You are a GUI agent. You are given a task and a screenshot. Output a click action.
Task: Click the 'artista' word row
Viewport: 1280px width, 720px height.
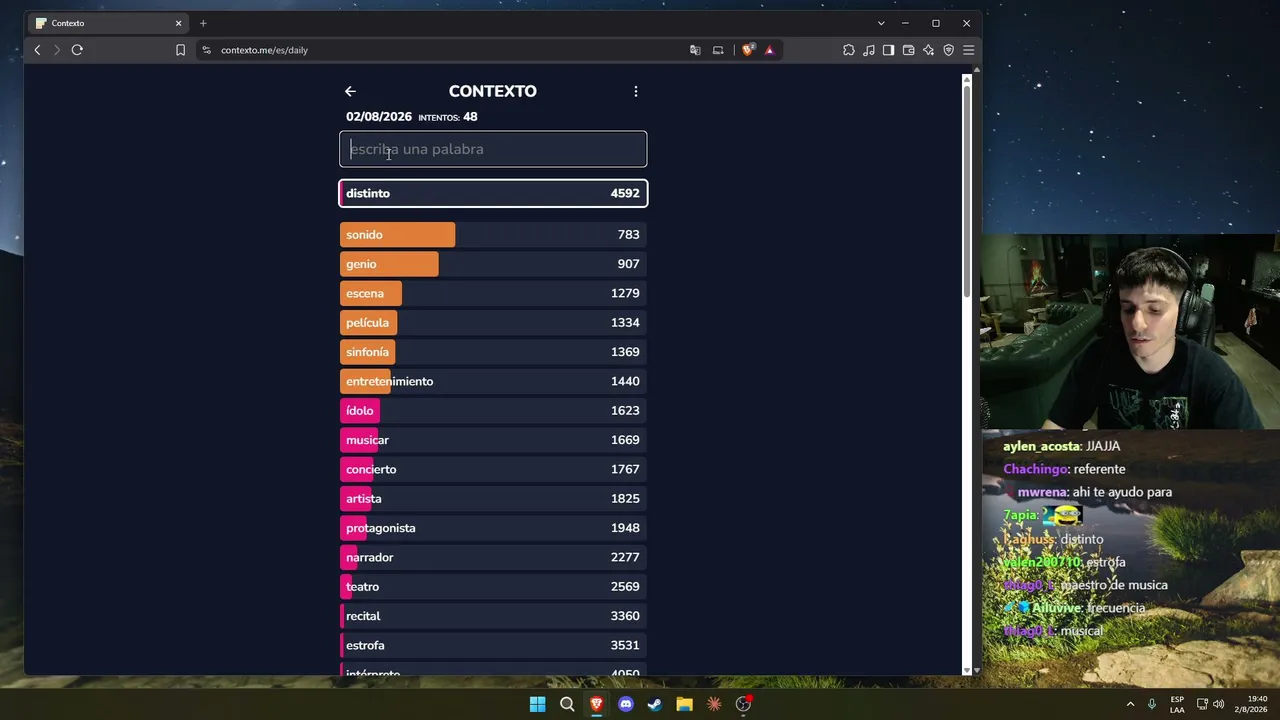493,499
